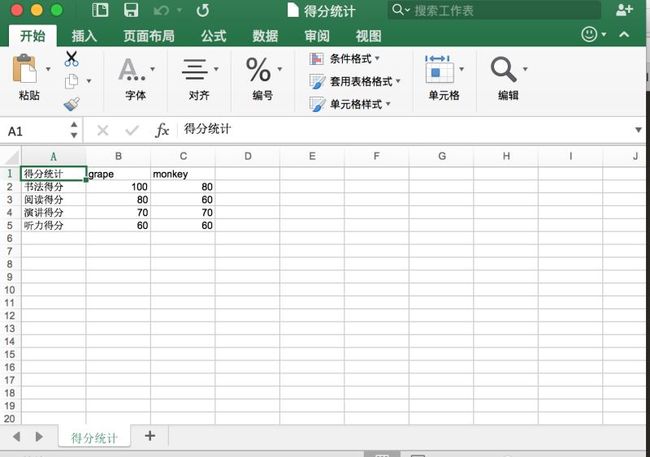Click the share person-plus icon
Screen dimensions: 650x457
624,10
